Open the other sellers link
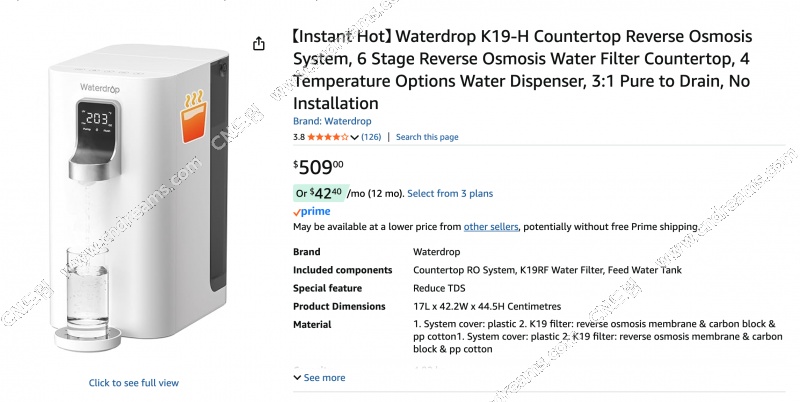The image size is (800, 402). coord(490,227)
